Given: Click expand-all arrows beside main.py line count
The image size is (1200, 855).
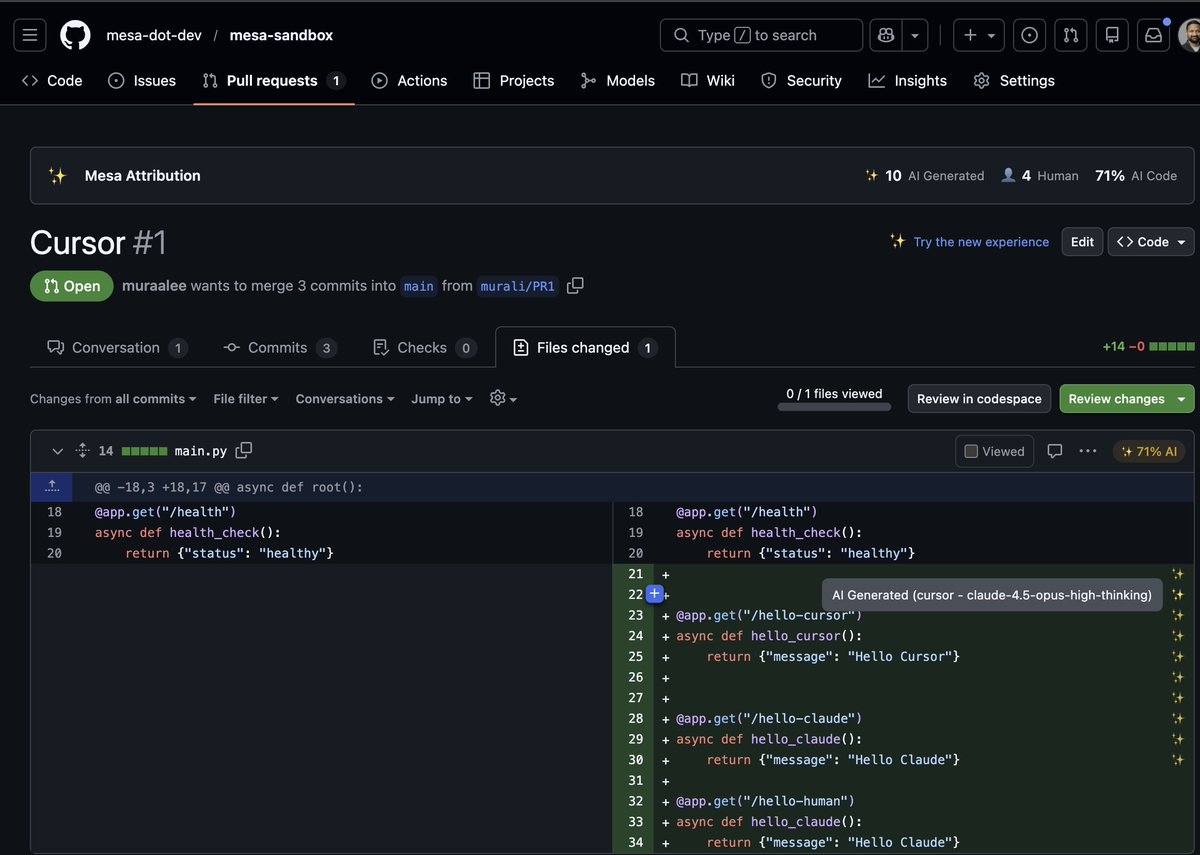Looking at the screenshot, I should pyautogui.click(x=83, y=452).
